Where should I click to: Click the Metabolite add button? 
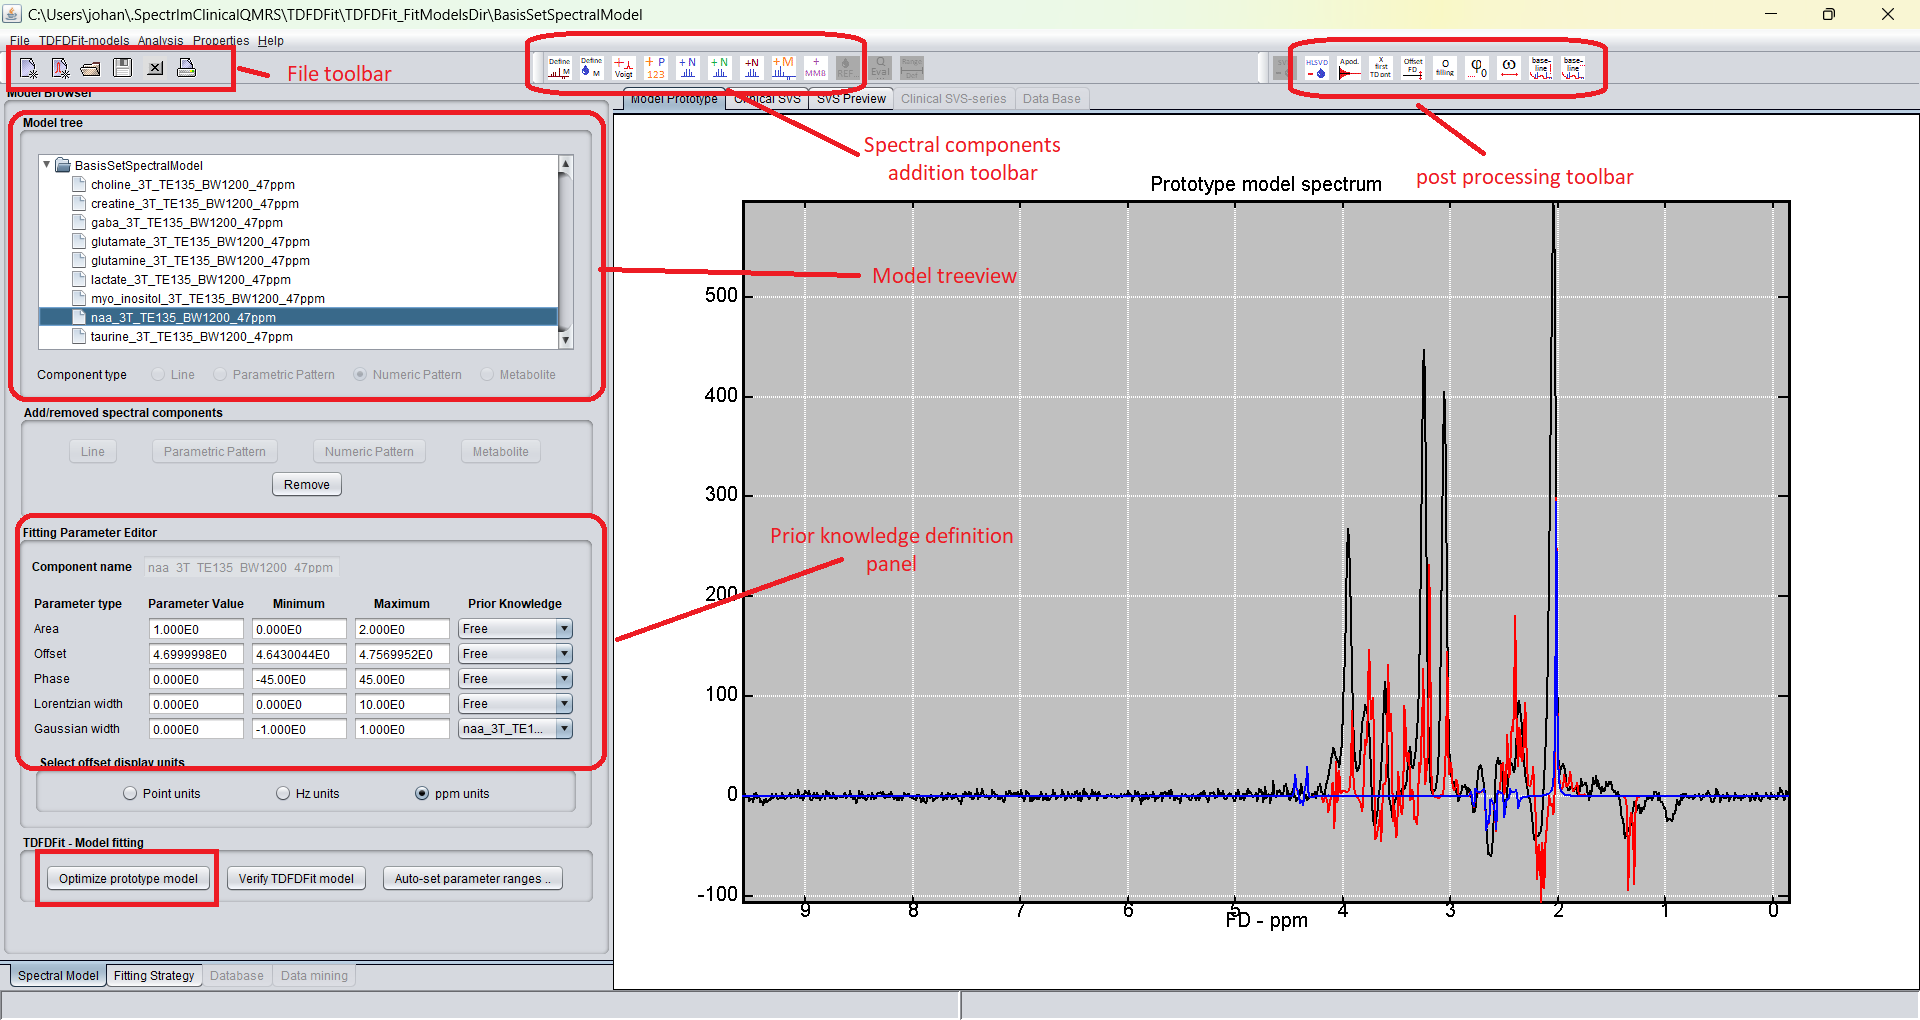pyautogui.click(x=501, y=452)
